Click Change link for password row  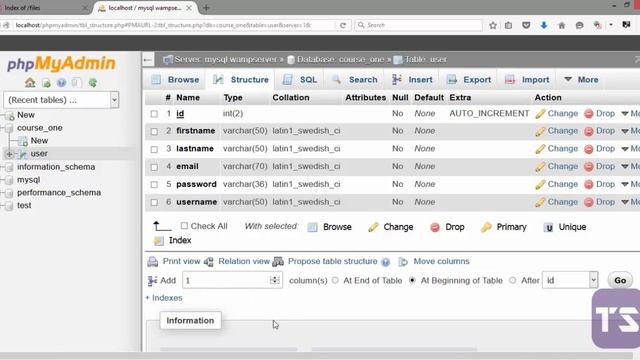click(x=562, y=184)
